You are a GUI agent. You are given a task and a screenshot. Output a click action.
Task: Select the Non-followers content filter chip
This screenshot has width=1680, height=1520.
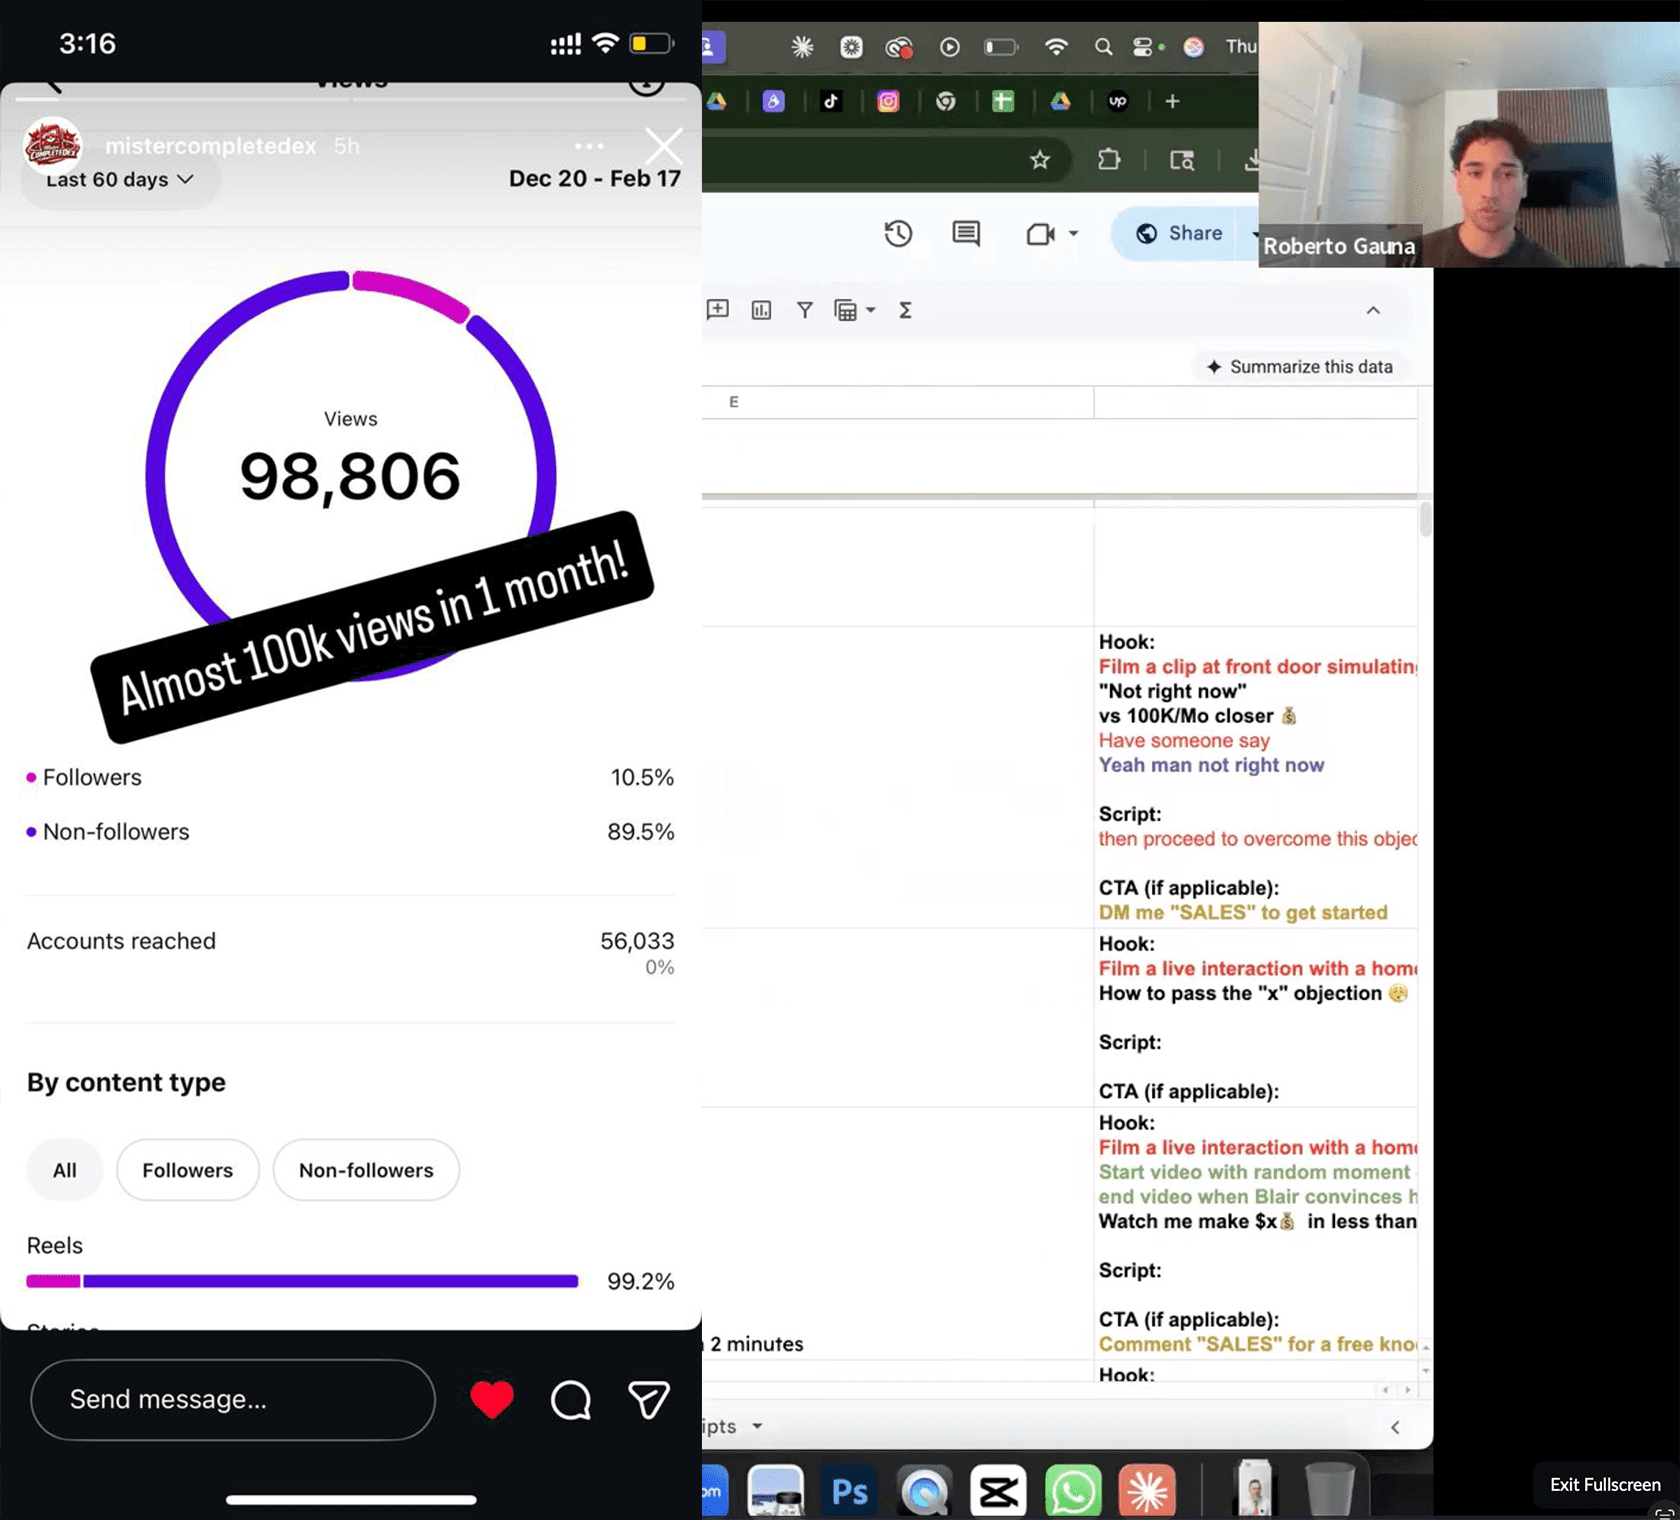[366, 1170]
